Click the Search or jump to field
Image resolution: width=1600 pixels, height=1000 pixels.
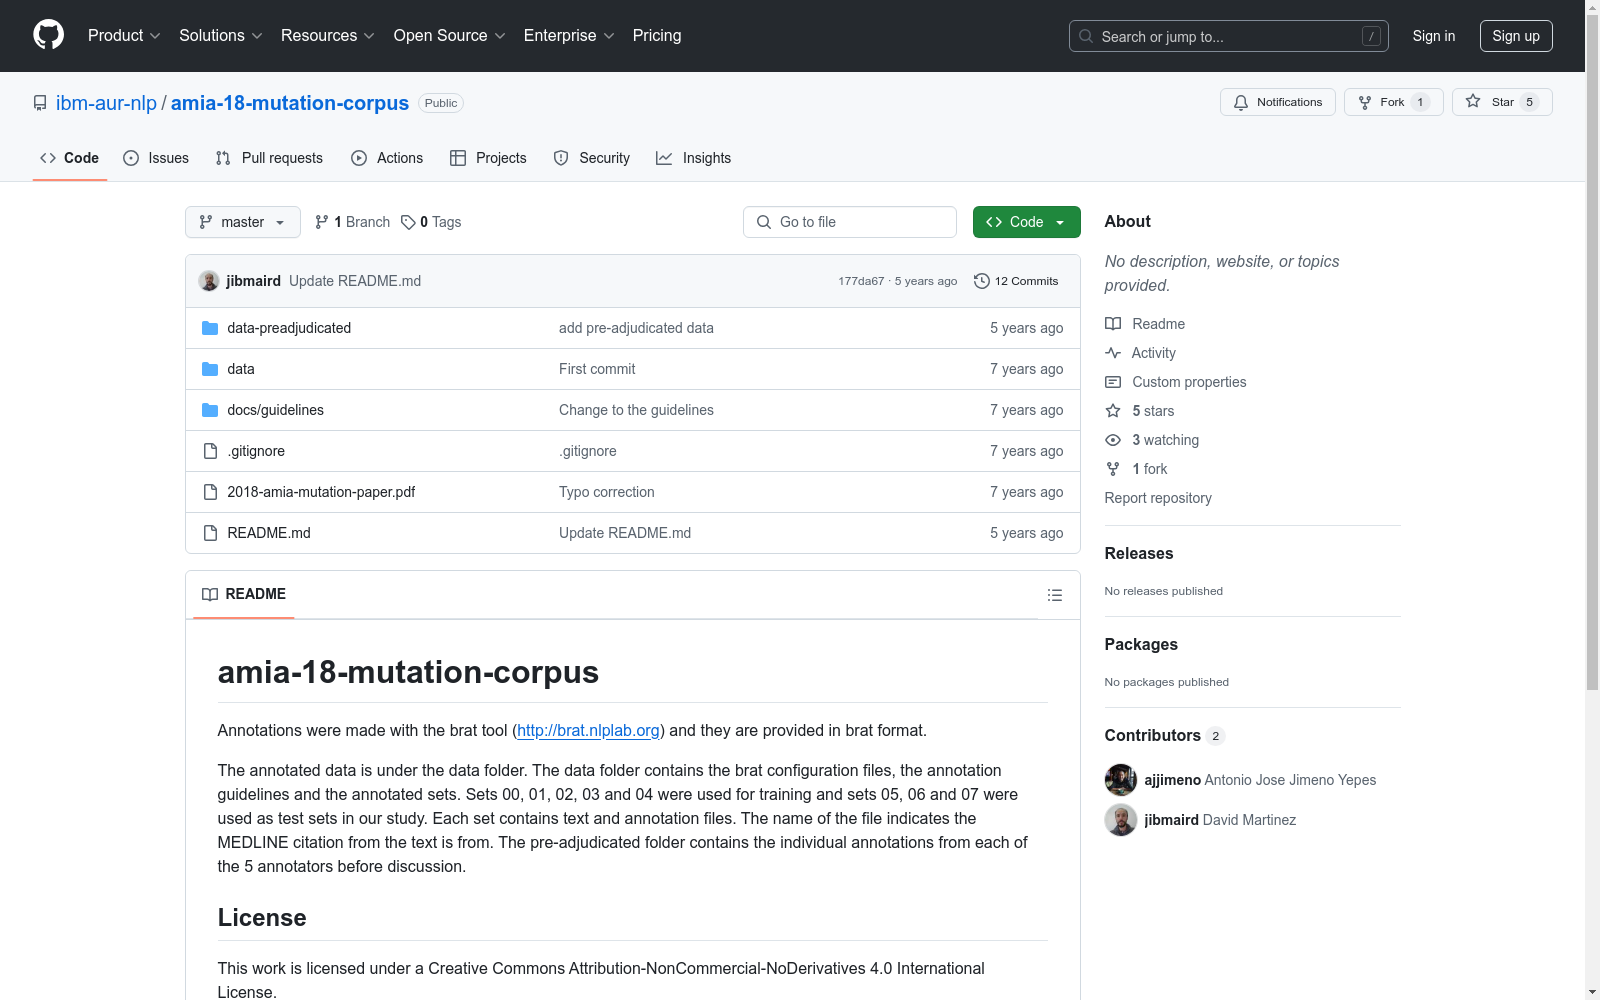pyautogui.click(x=1229, y=36)
